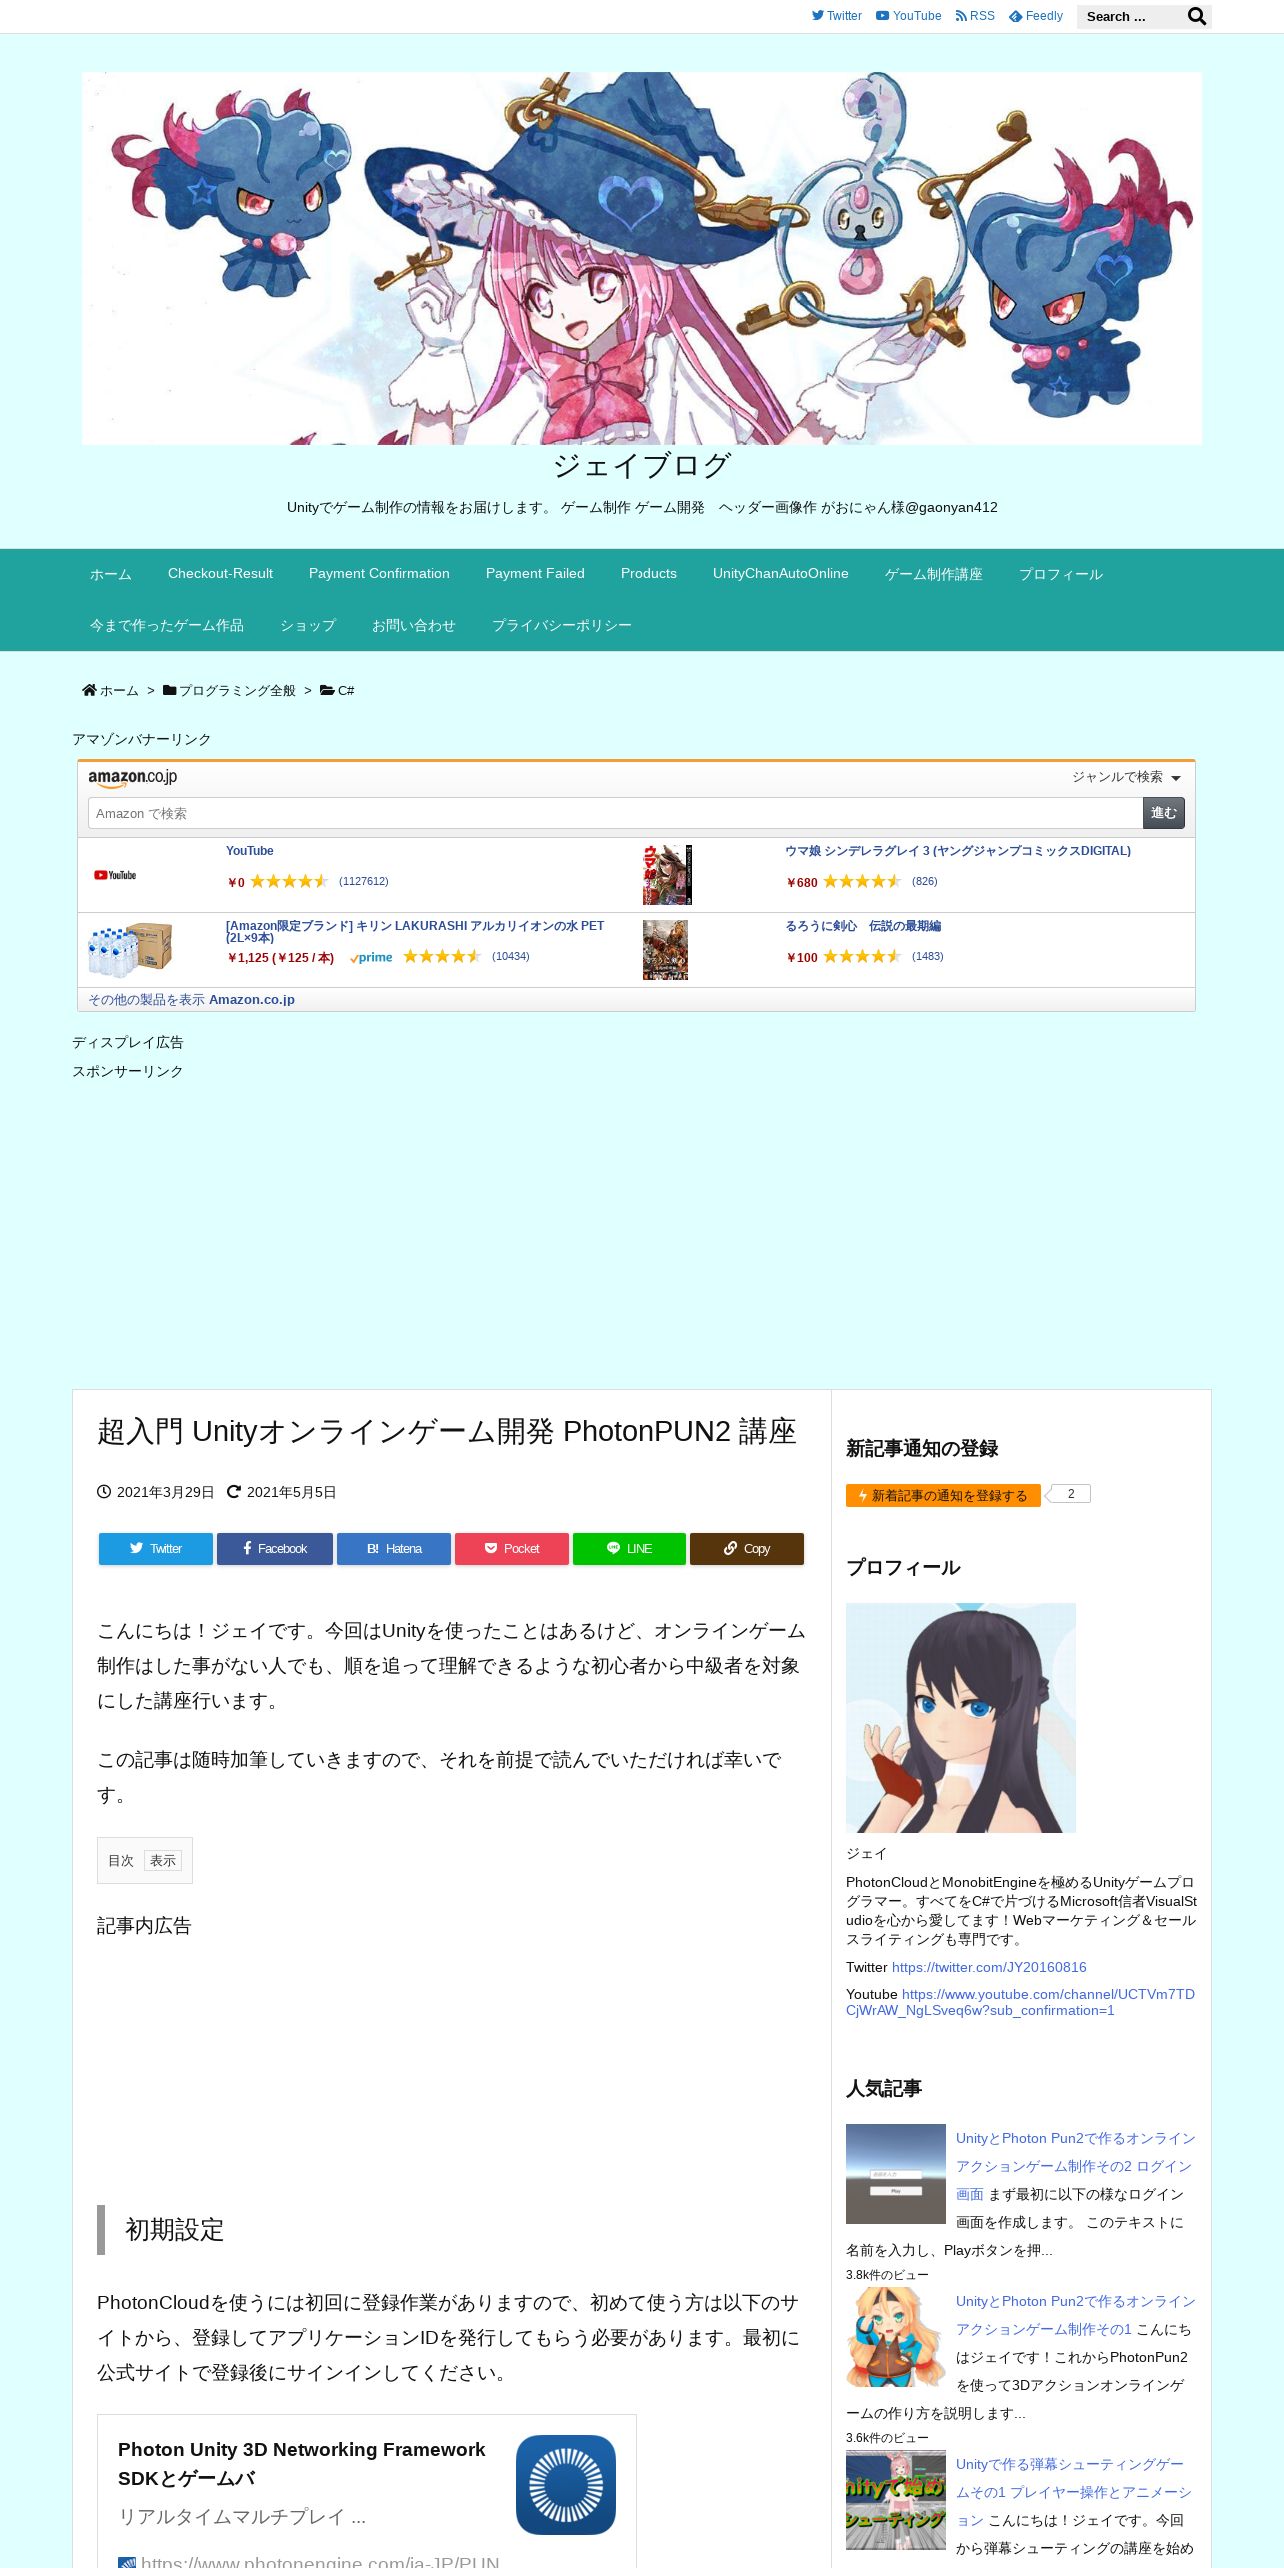Click the shooting game article thumbnail
Image resolution: width=1284 pixels, height=2568 pixels.
896,2500
